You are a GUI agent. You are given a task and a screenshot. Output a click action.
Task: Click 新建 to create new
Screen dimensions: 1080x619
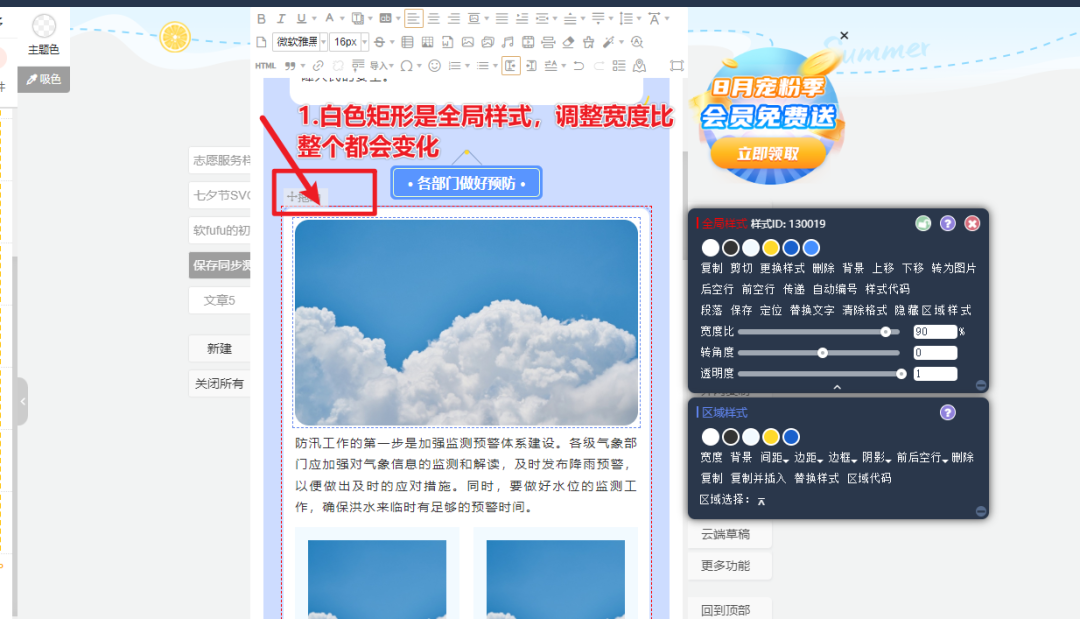[x=219, y=348]
